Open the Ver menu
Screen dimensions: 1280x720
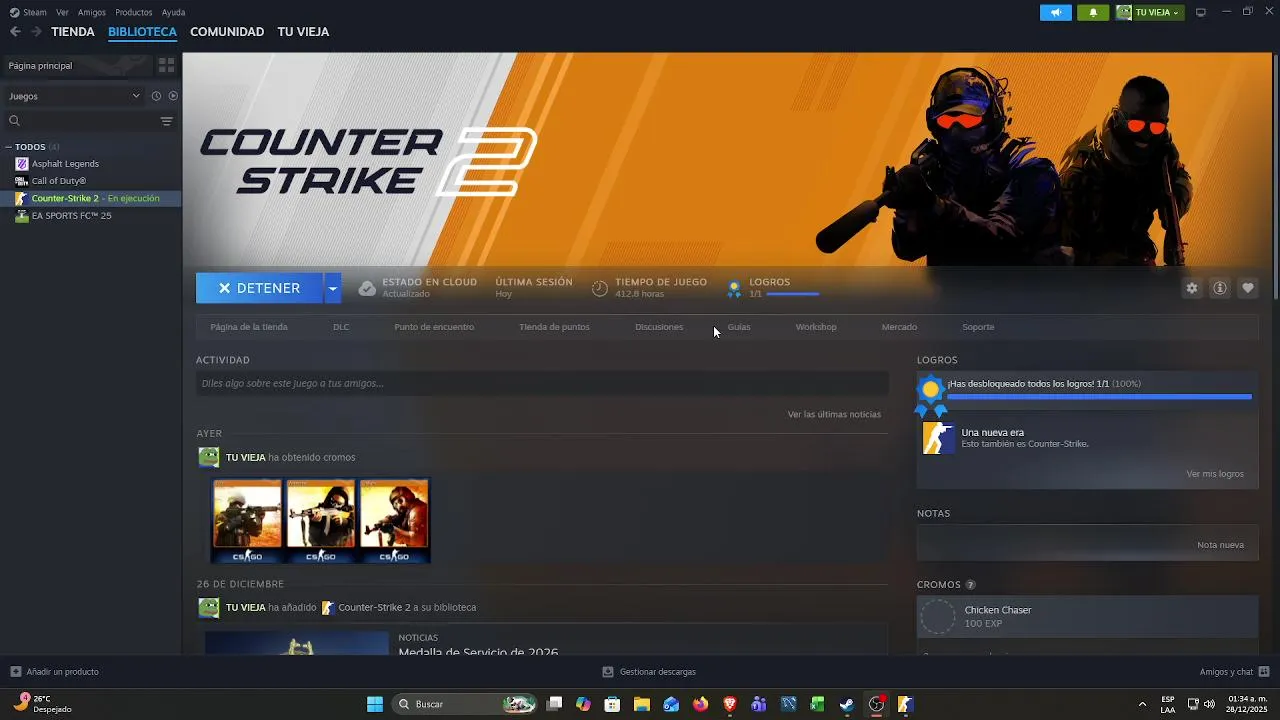[x=62, y=12]
